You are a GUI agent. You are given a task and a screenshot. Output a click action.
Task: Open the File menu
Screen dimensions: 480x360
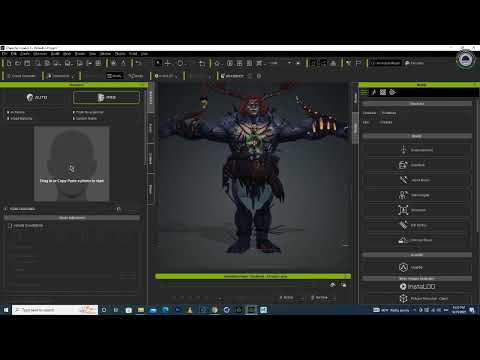(5, 54)
